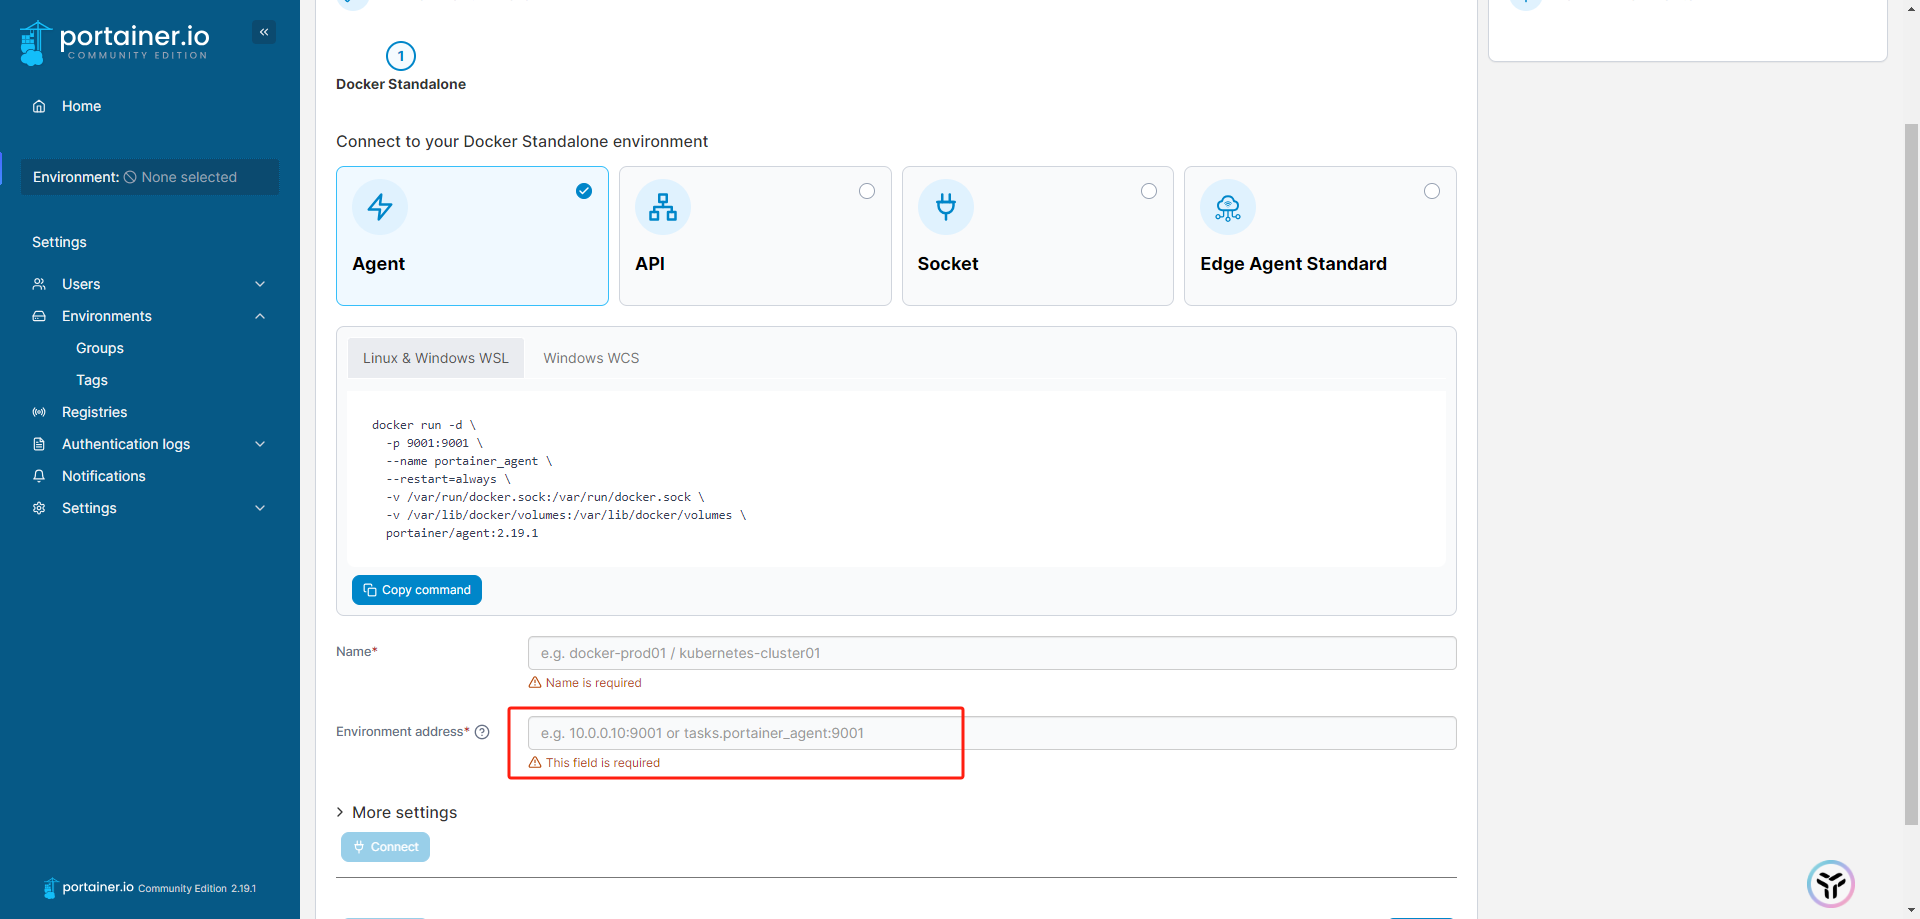
Task: Collapse the Environments menu chevron
Action: (260, 316)
